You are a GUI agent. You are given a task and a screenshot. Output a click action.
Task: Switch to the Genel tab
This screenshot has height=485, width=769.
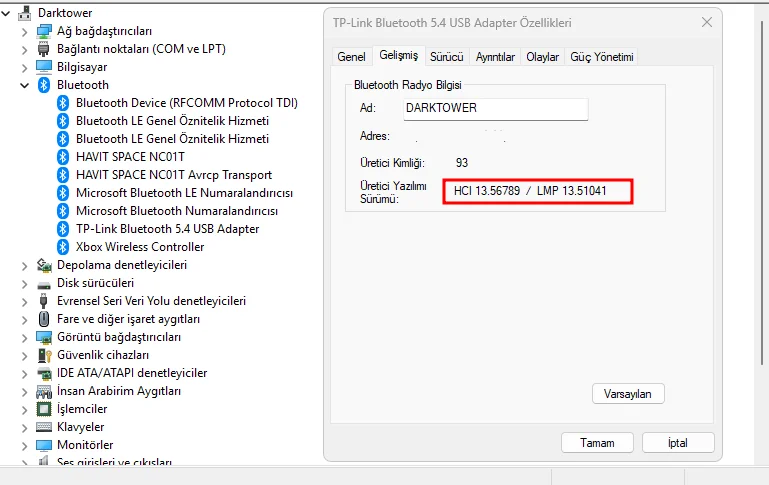coord(351,57)
